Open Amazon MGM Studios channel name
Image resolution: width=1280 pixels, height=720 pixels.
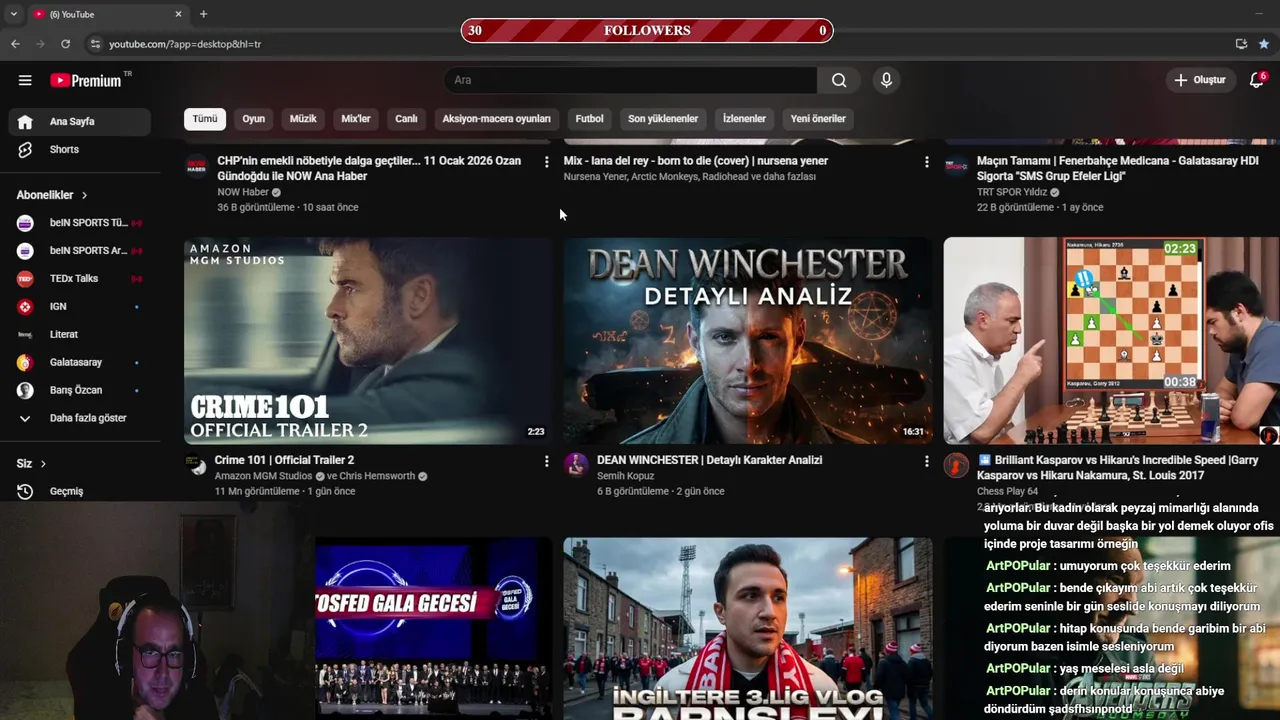click(x=263, y=476)
